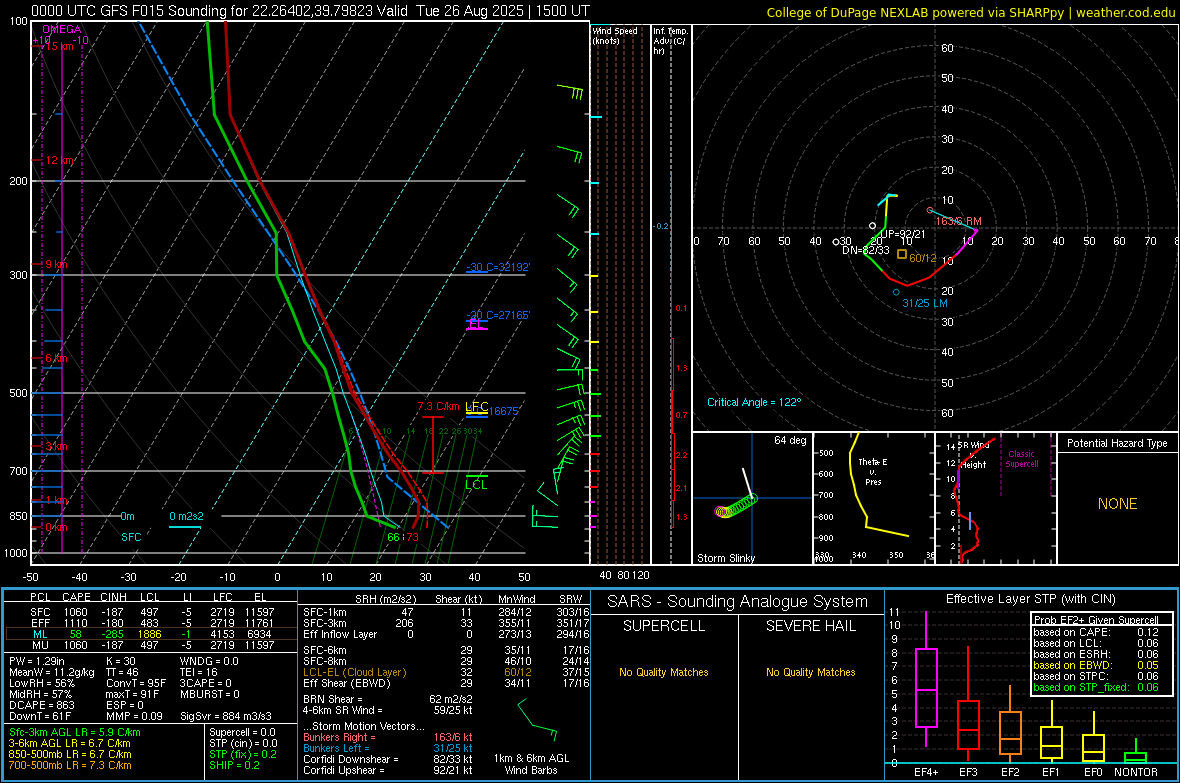
Task: Click the Potential Hazard Type header
Action: [1117, 443]
